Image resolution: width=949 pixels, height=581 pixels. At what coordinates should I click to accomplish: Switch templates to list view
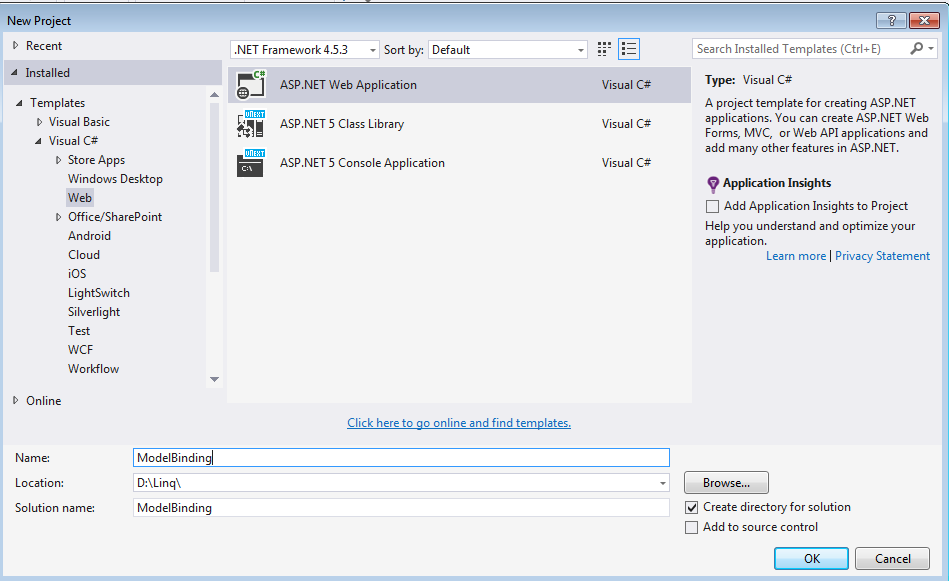click(x=629, y=48)
